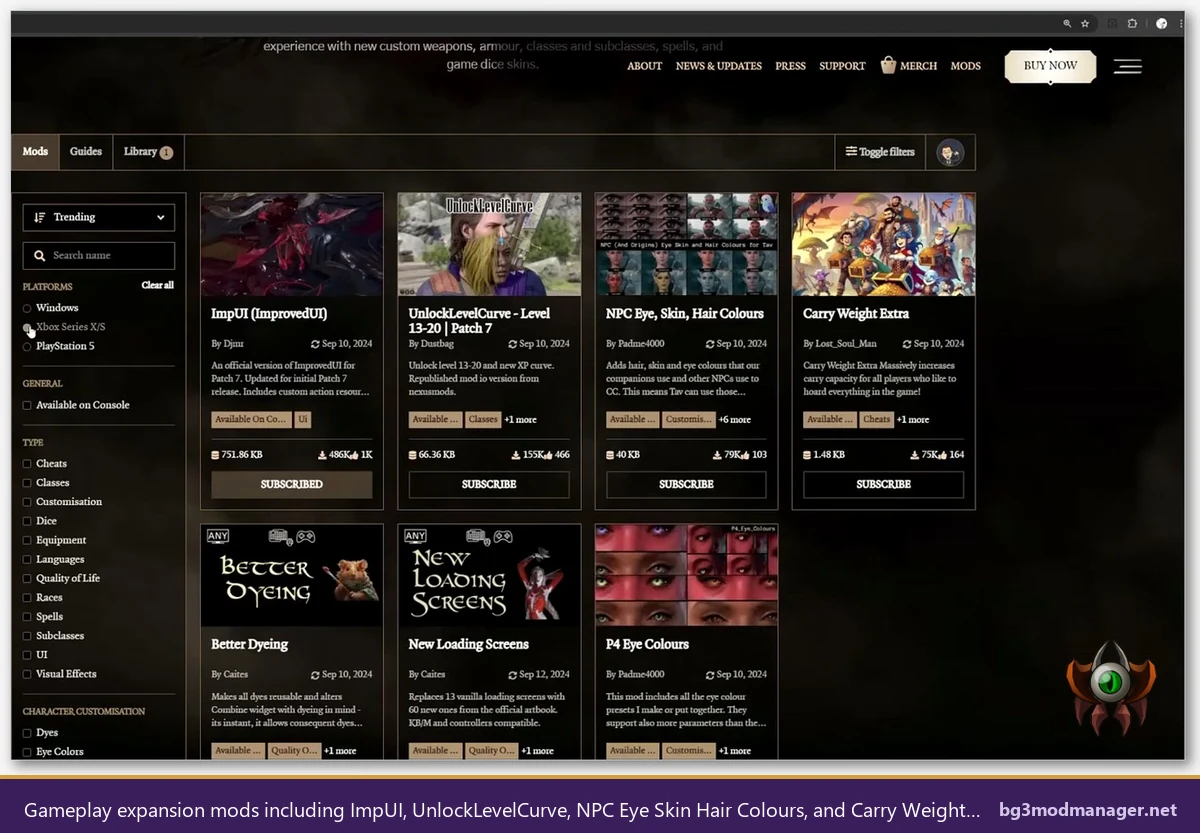Click the Clear all filters link
Image resolution: width=1200 pixels, height=833 pixels.
click(158, 286)
